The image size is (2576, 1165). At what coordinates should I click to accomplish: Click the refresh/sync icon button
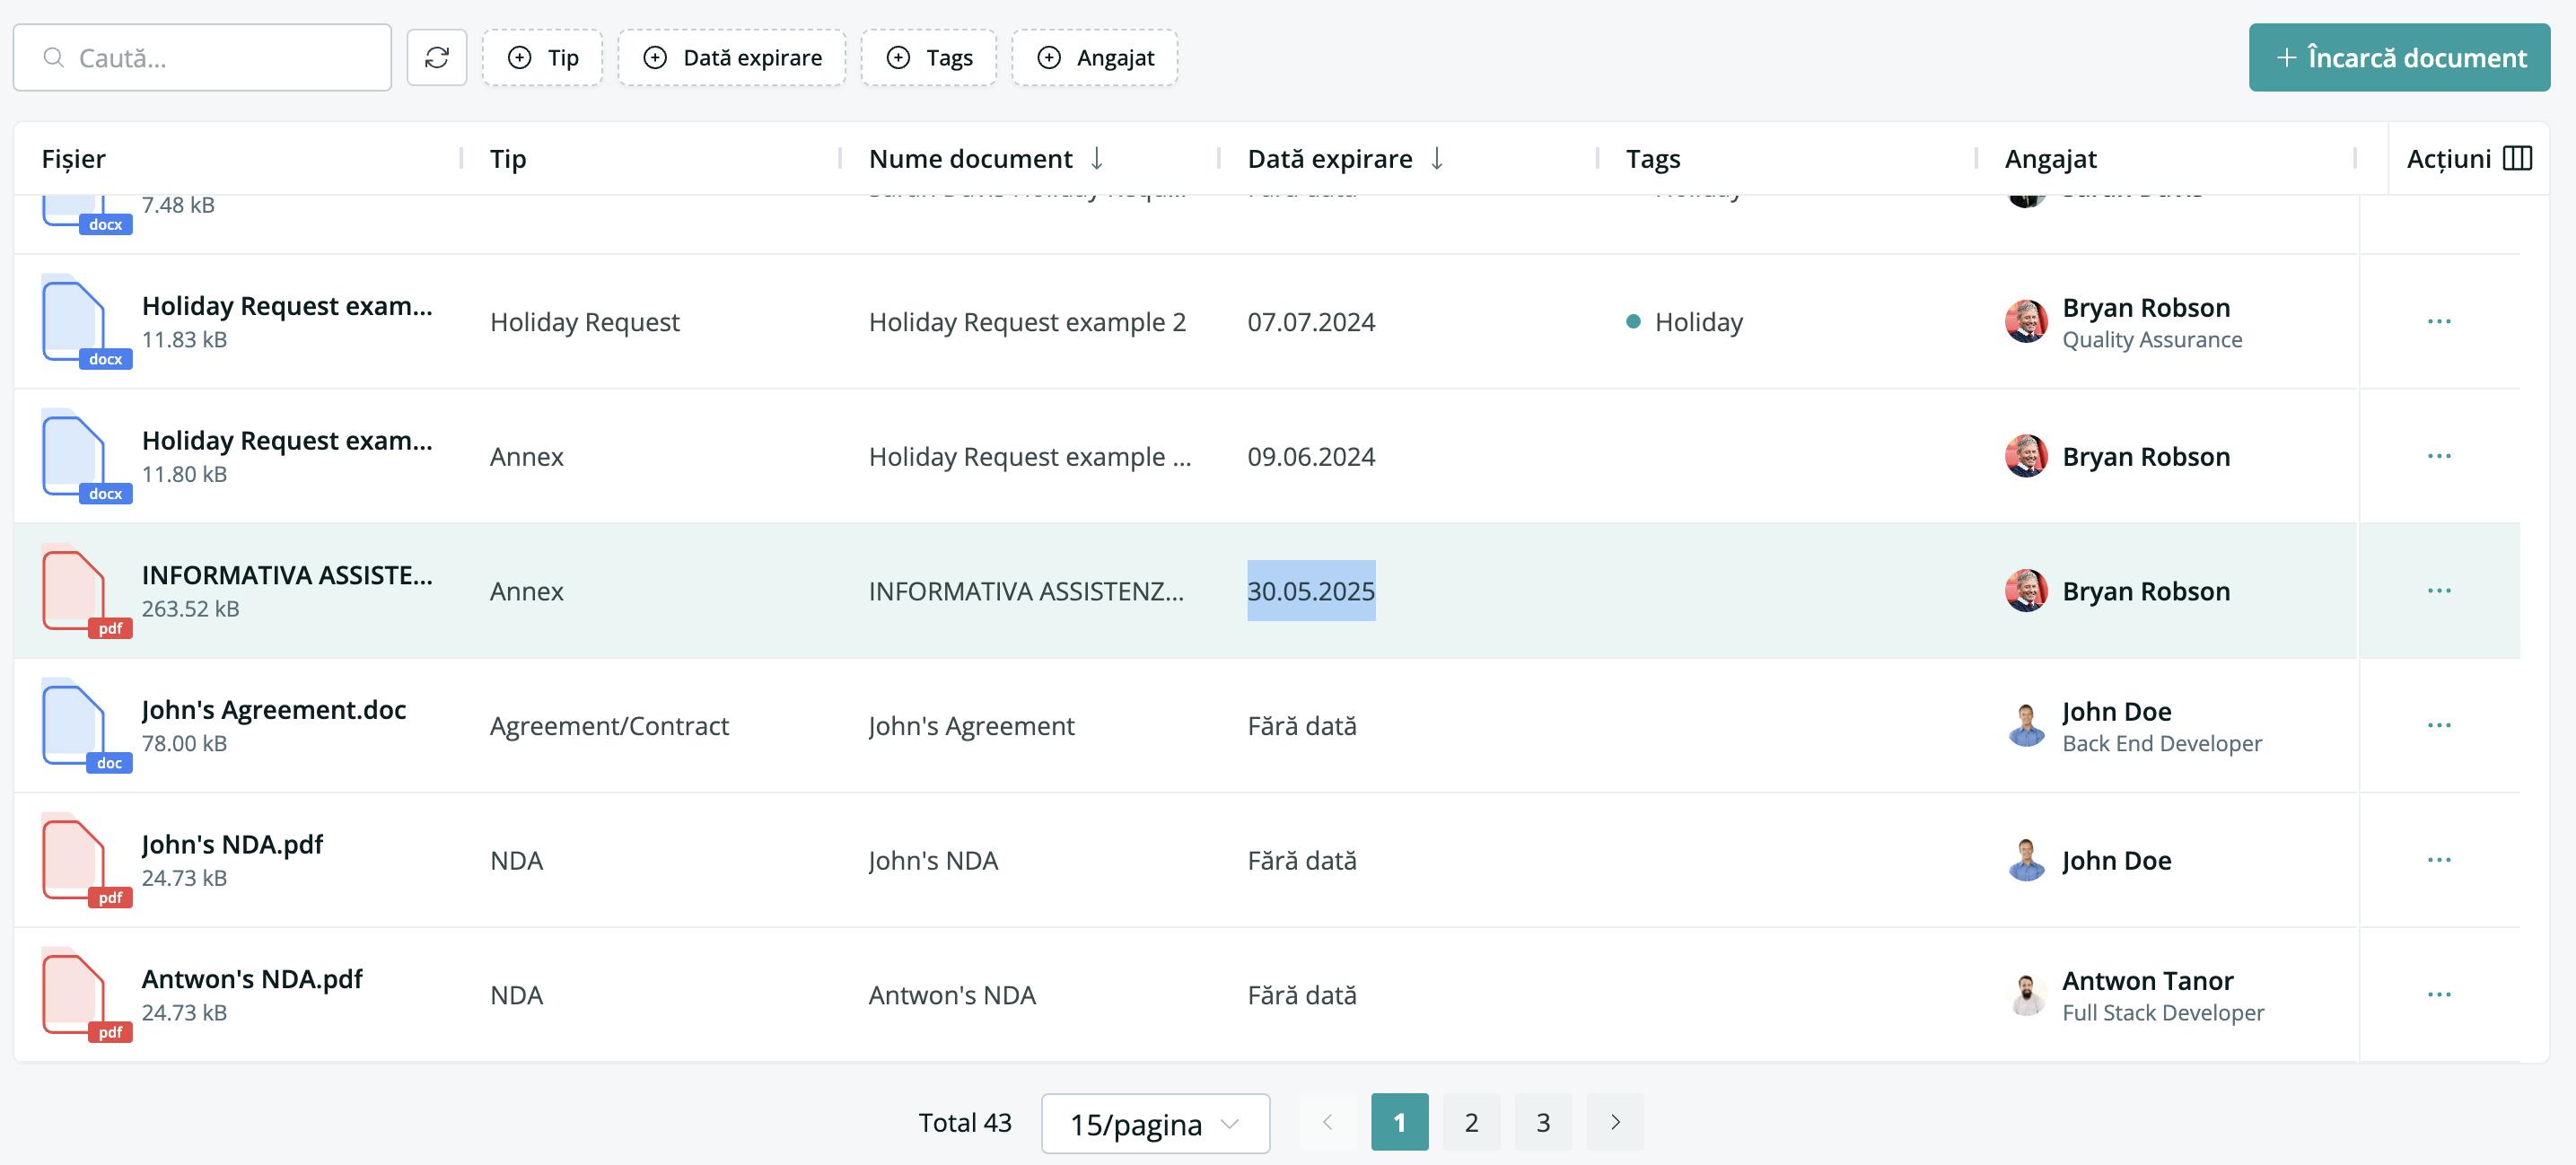coord(437,56)
